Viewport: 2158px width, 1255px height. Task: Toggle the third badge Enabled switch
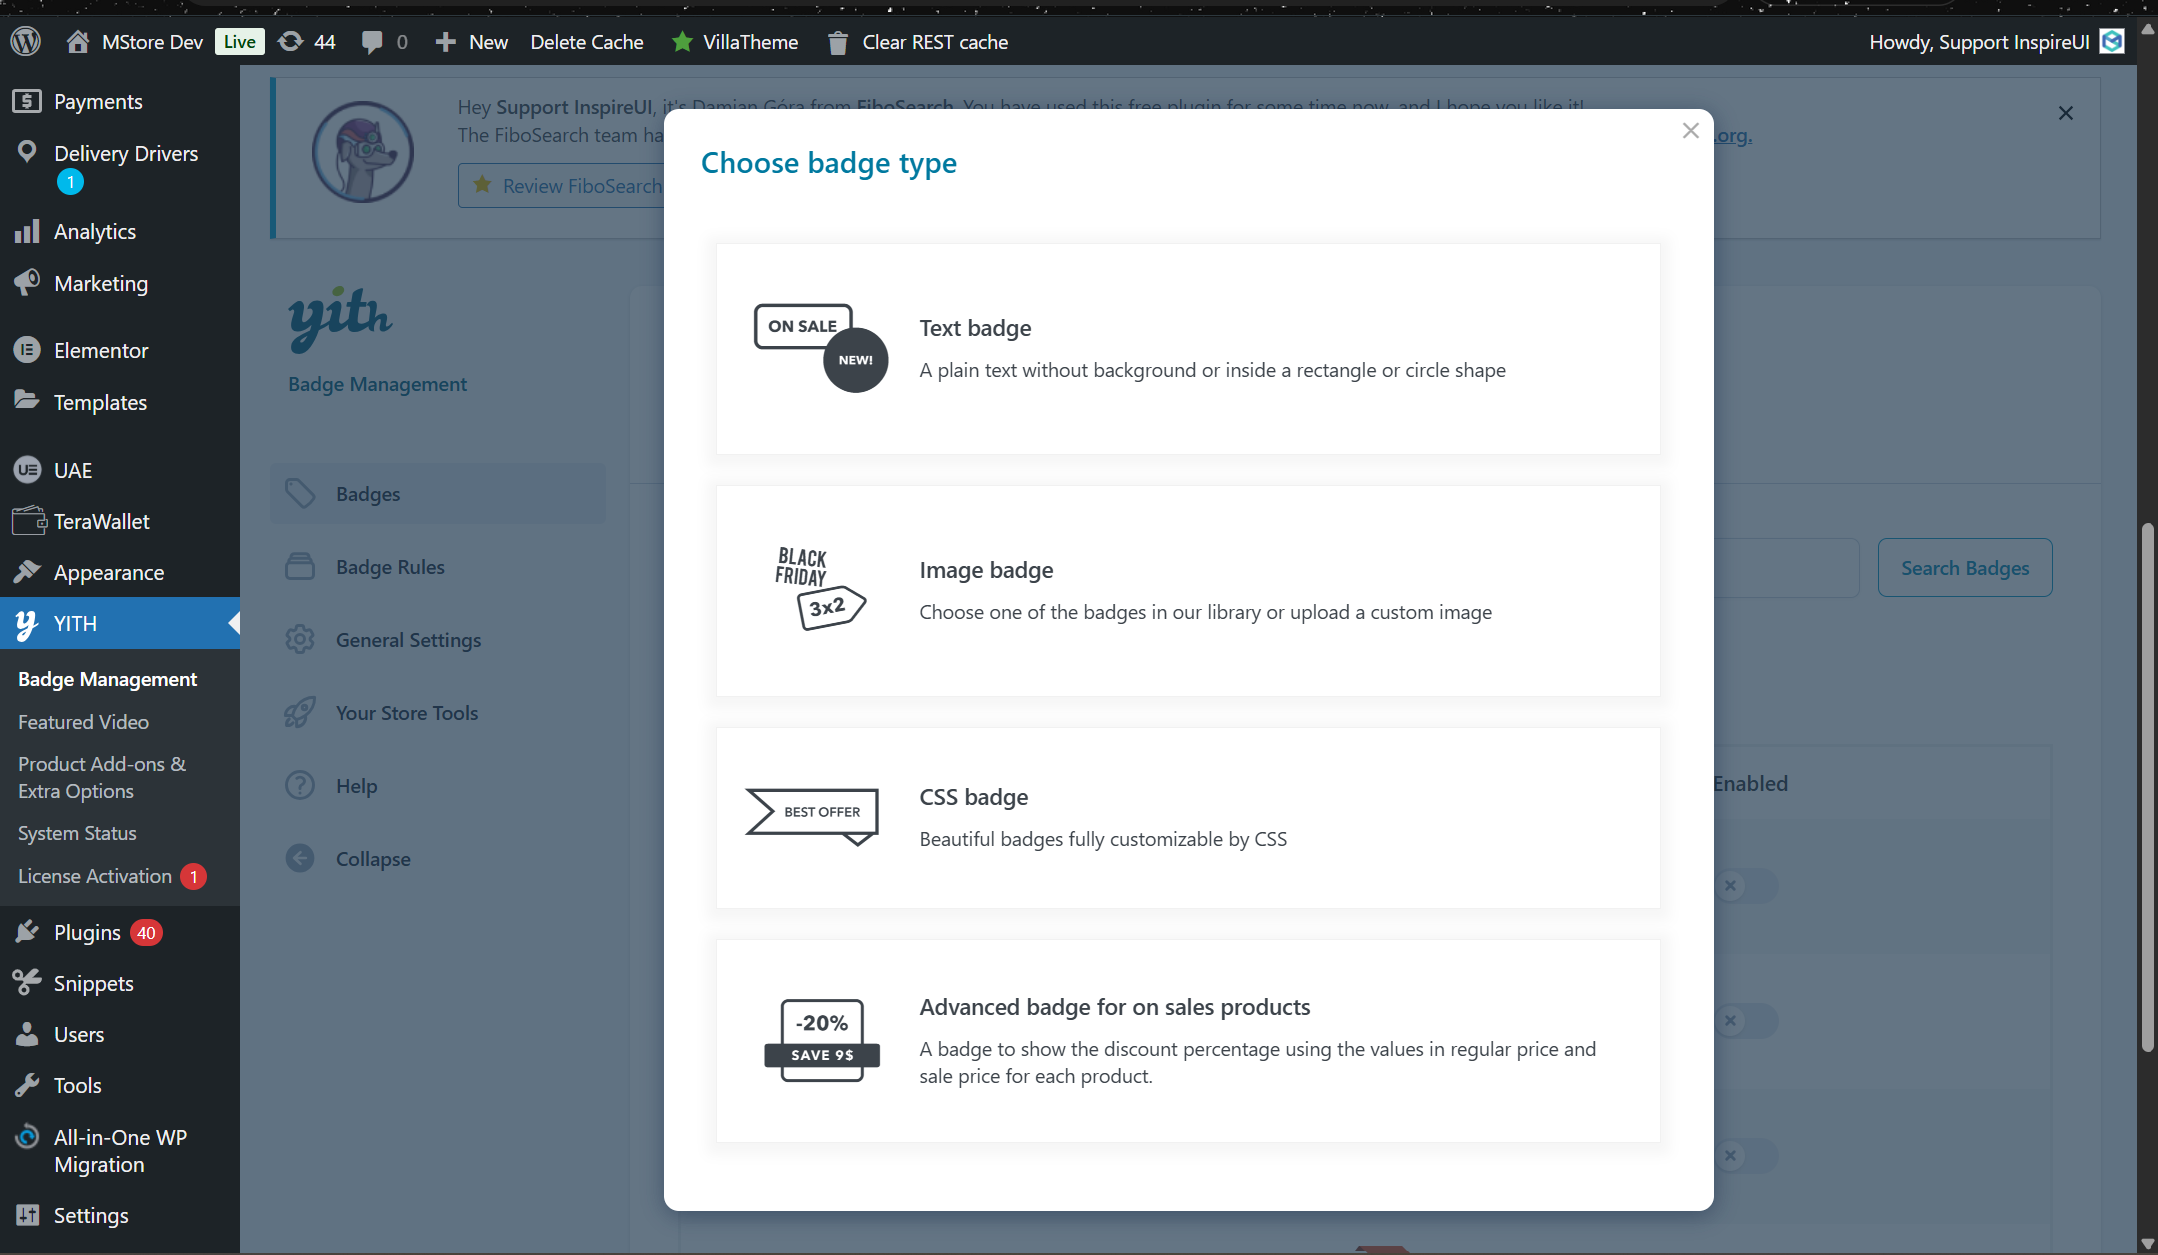tap(1745, 1156)
